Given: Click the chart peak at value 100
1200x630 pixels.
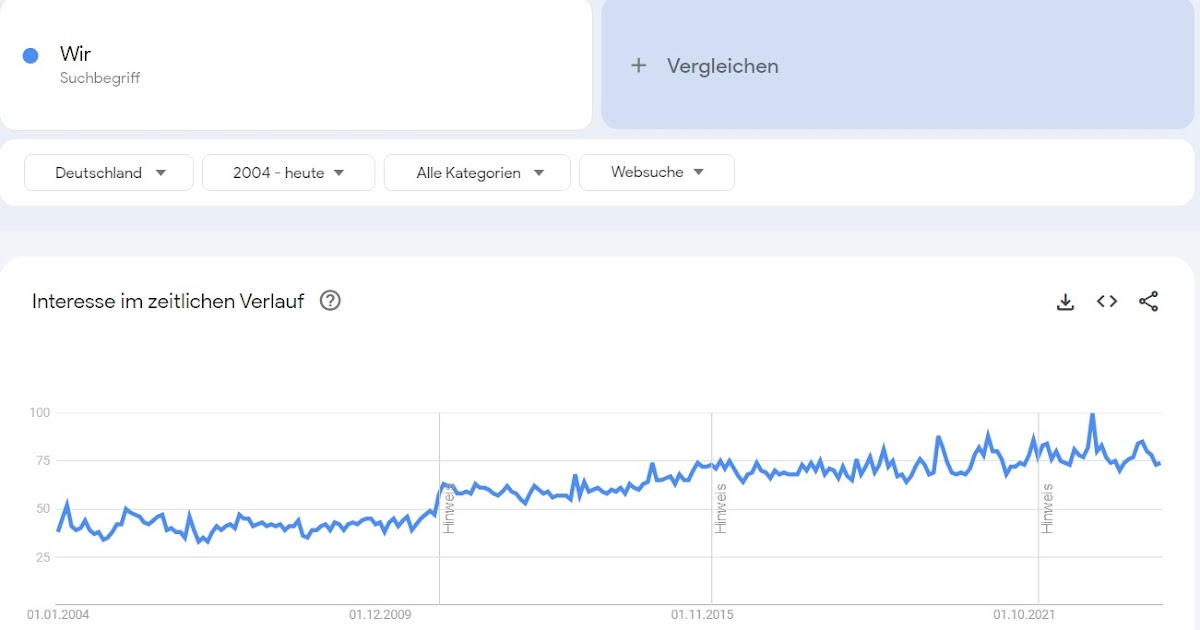Looking at the screenshot, I should 1092,414.
